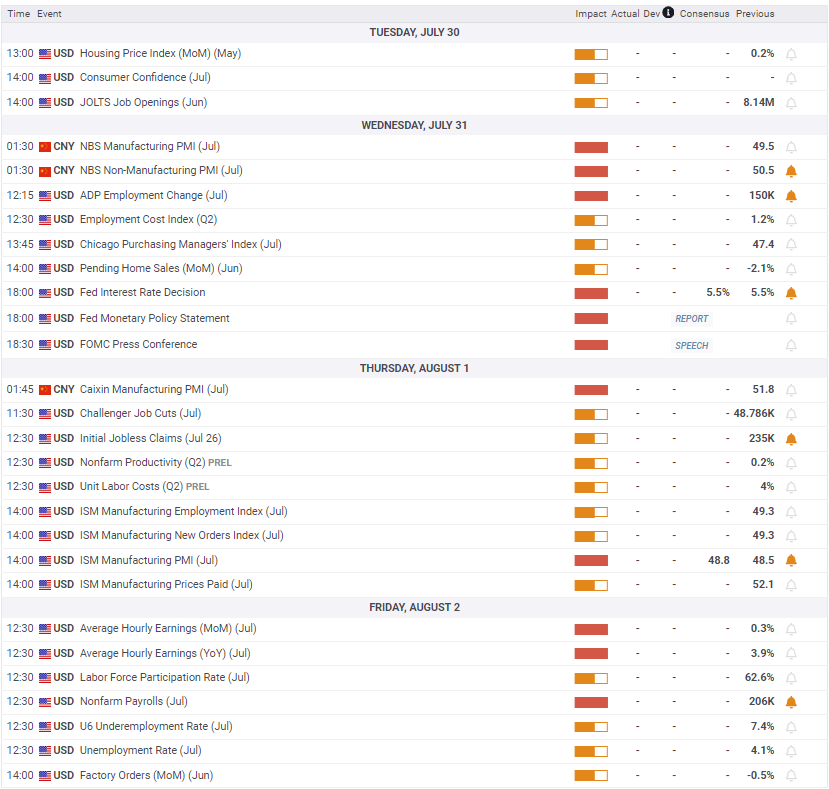
Task: Open SPEECH for FOMC Press Conference
Action: 692,345
